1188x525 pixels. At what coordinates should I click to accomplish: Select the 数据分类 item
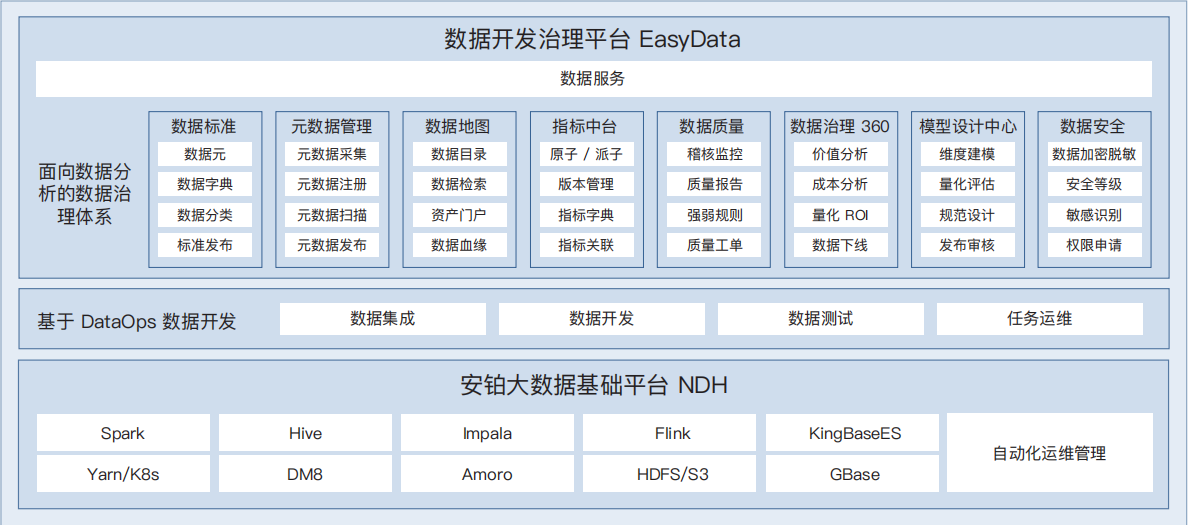205,215
